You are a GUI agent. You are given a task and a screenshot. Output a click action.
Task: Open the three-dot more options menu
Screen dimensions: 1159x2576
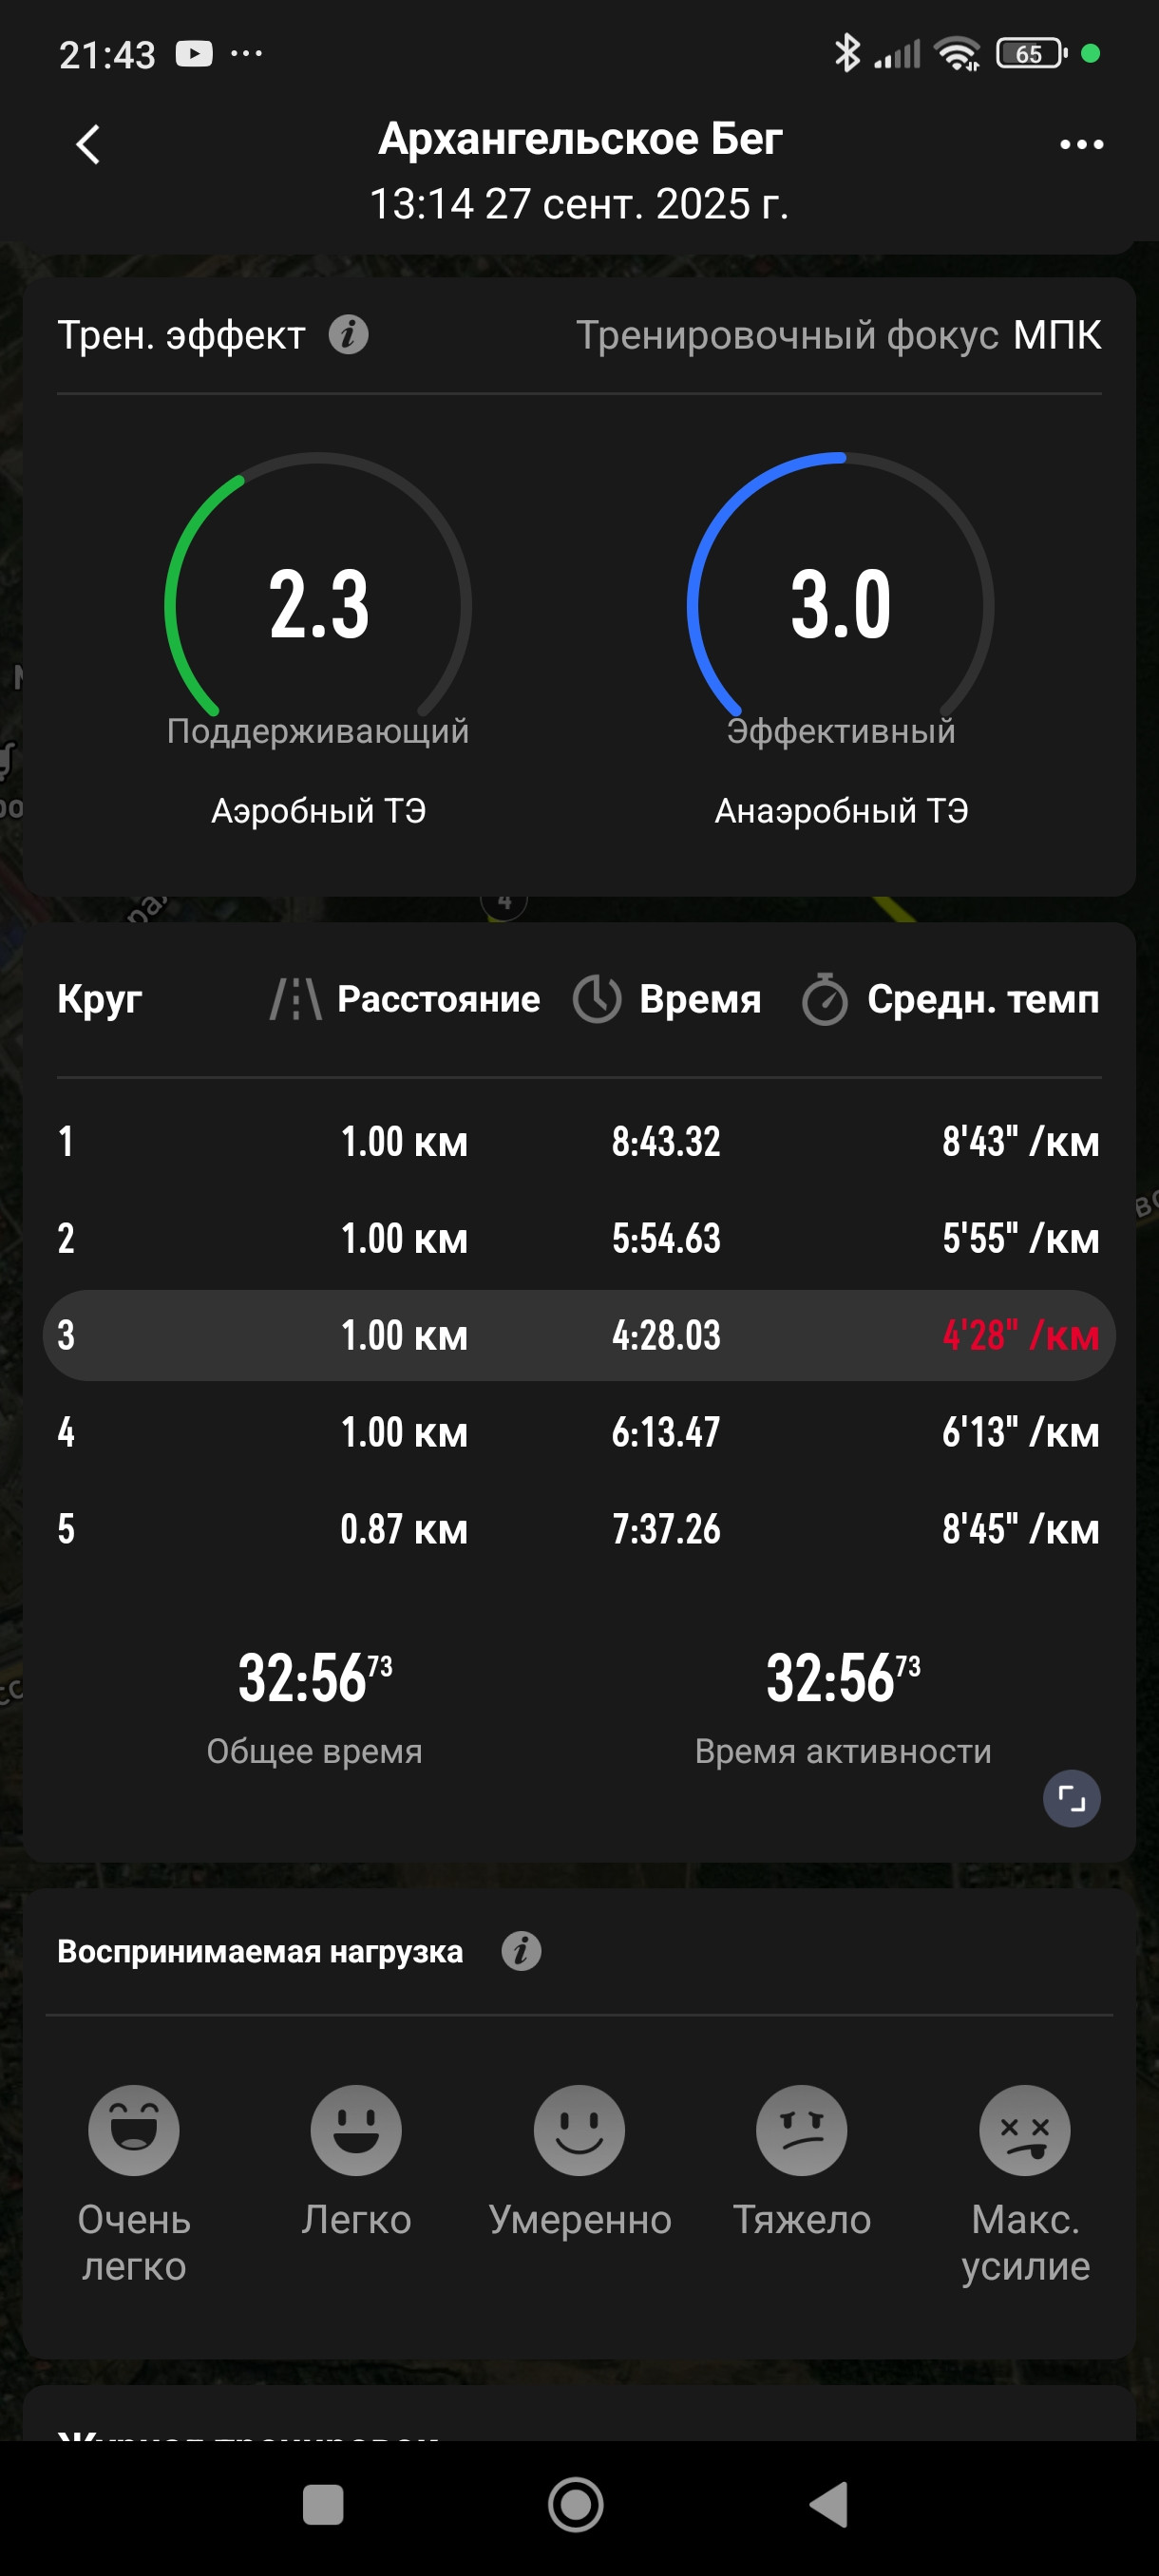[1081, 145]
